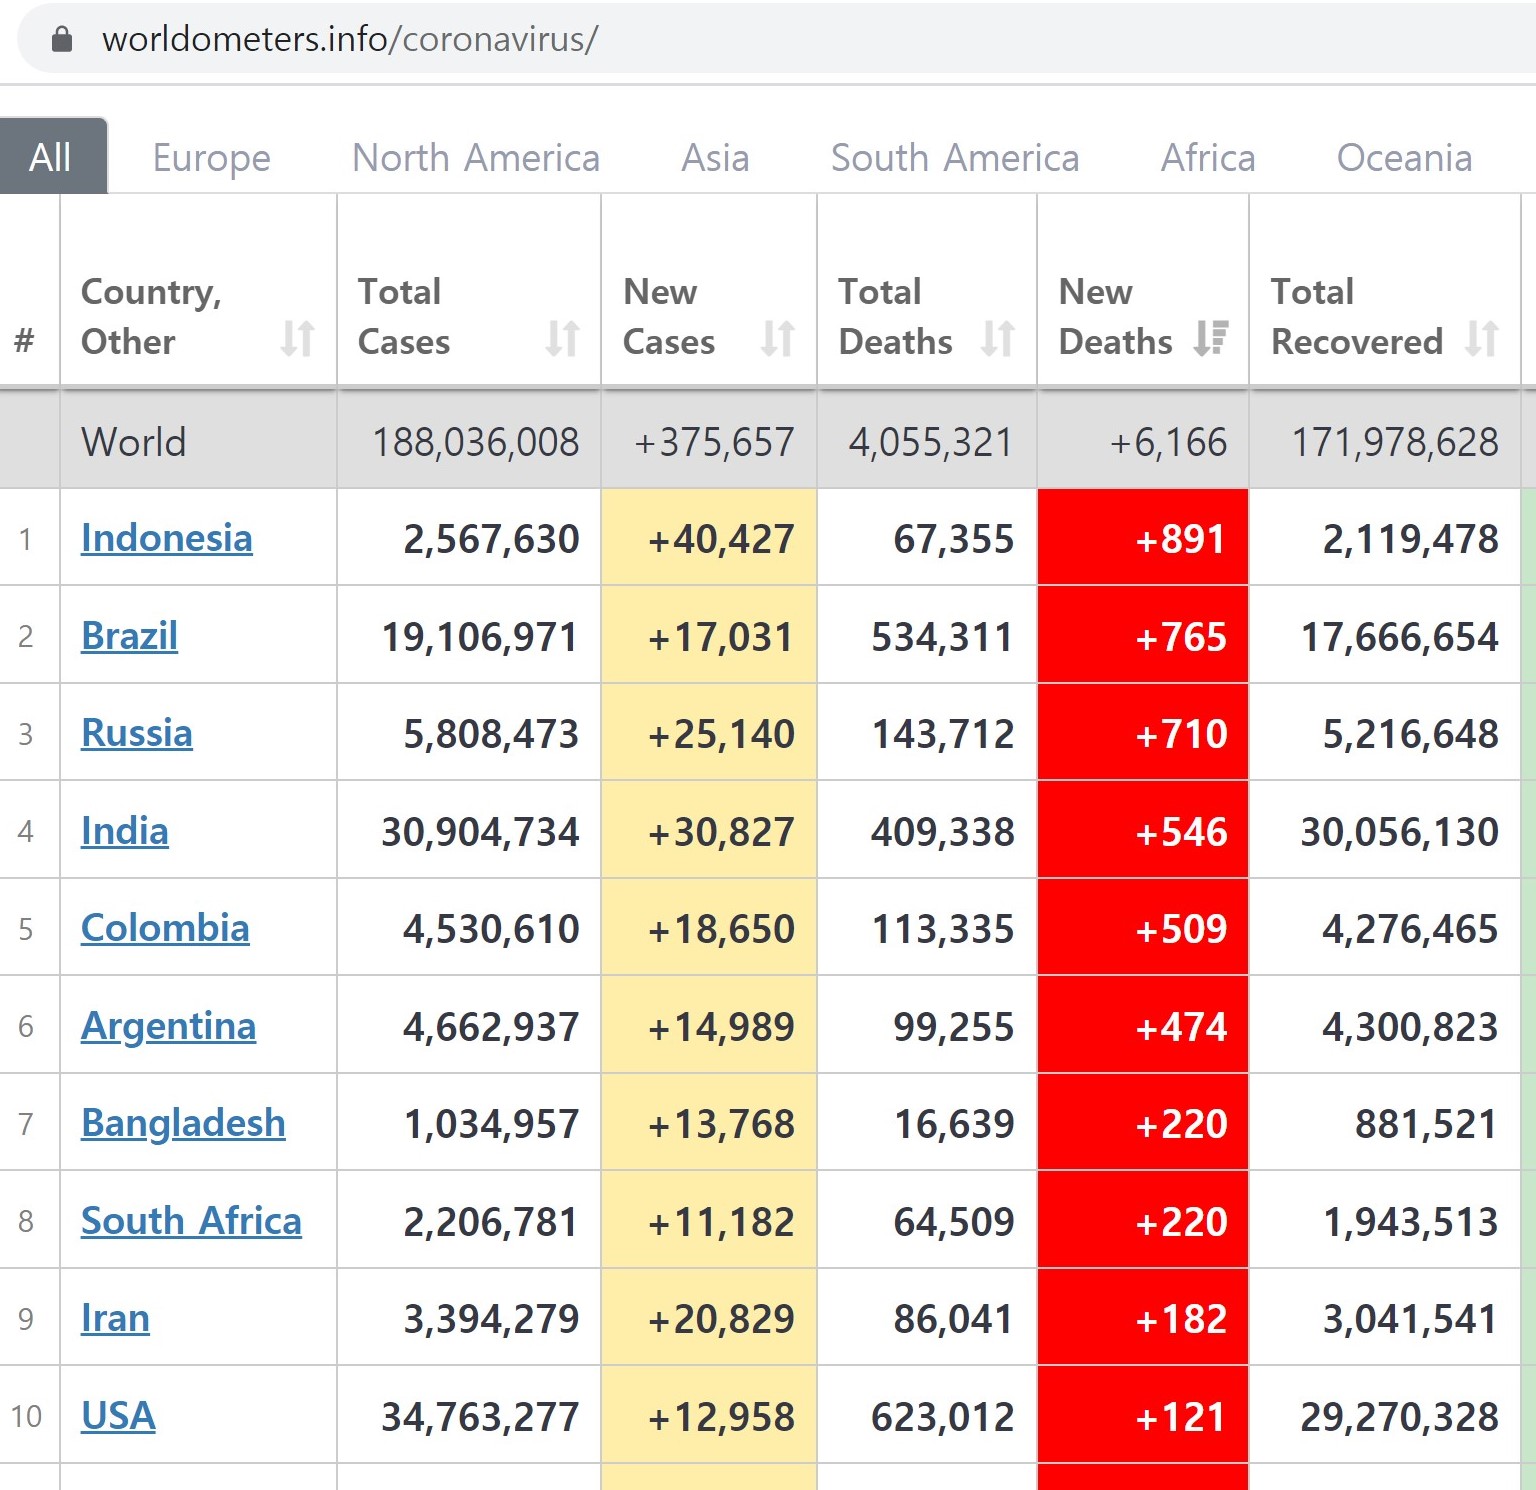
Task: Sort by Country, Other column arrows
Action: click(x=297, y=339)
